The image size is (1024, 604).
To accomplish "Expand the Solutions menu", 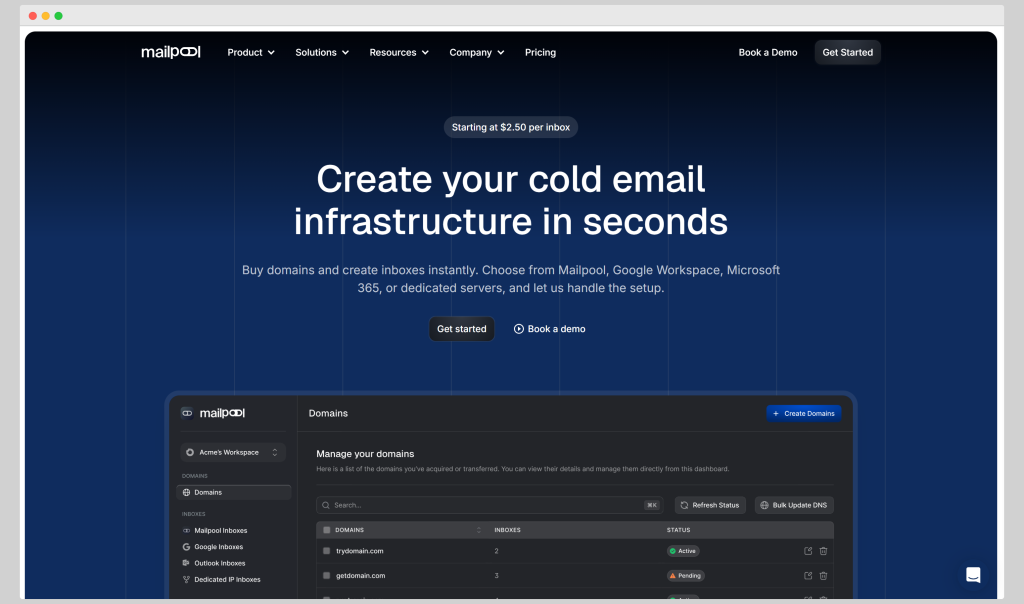I will [322, 52].
